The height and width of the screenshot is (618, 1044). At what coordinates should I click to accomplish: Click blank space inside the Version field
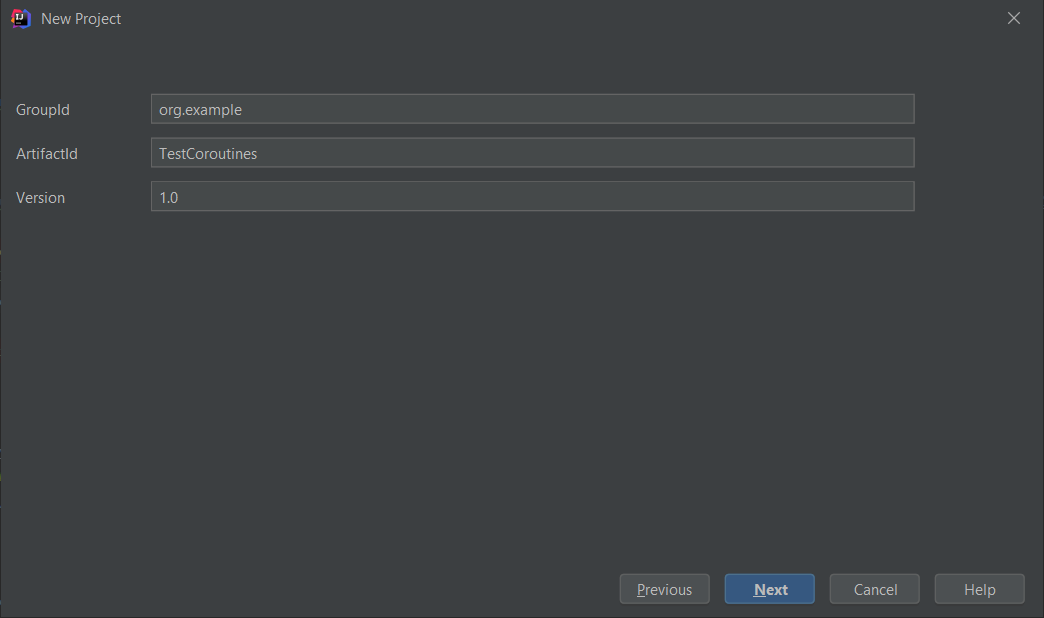tap(600, 197)
